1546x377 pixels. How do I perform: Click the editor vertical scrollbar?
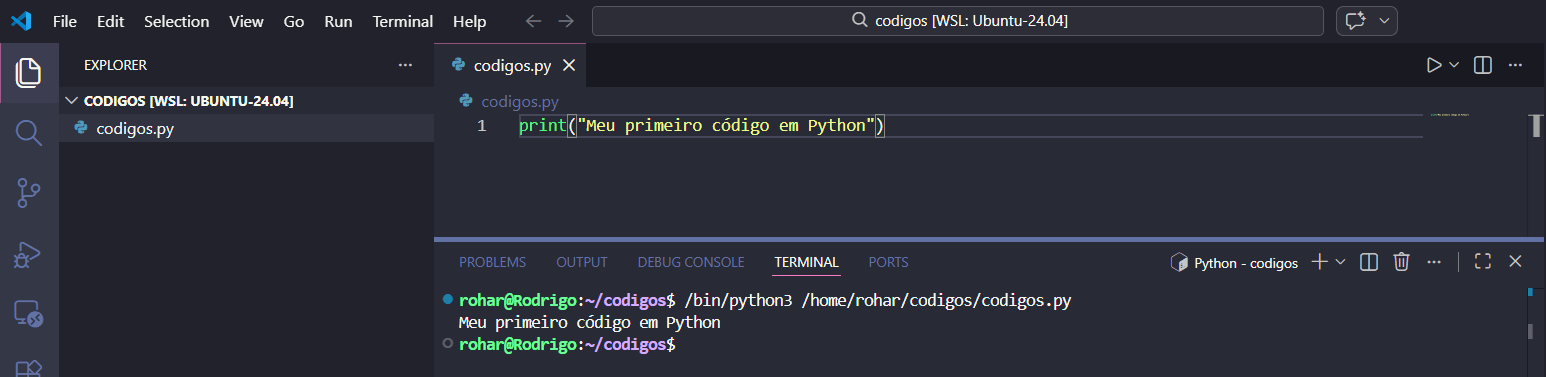tap(1537, 126)
